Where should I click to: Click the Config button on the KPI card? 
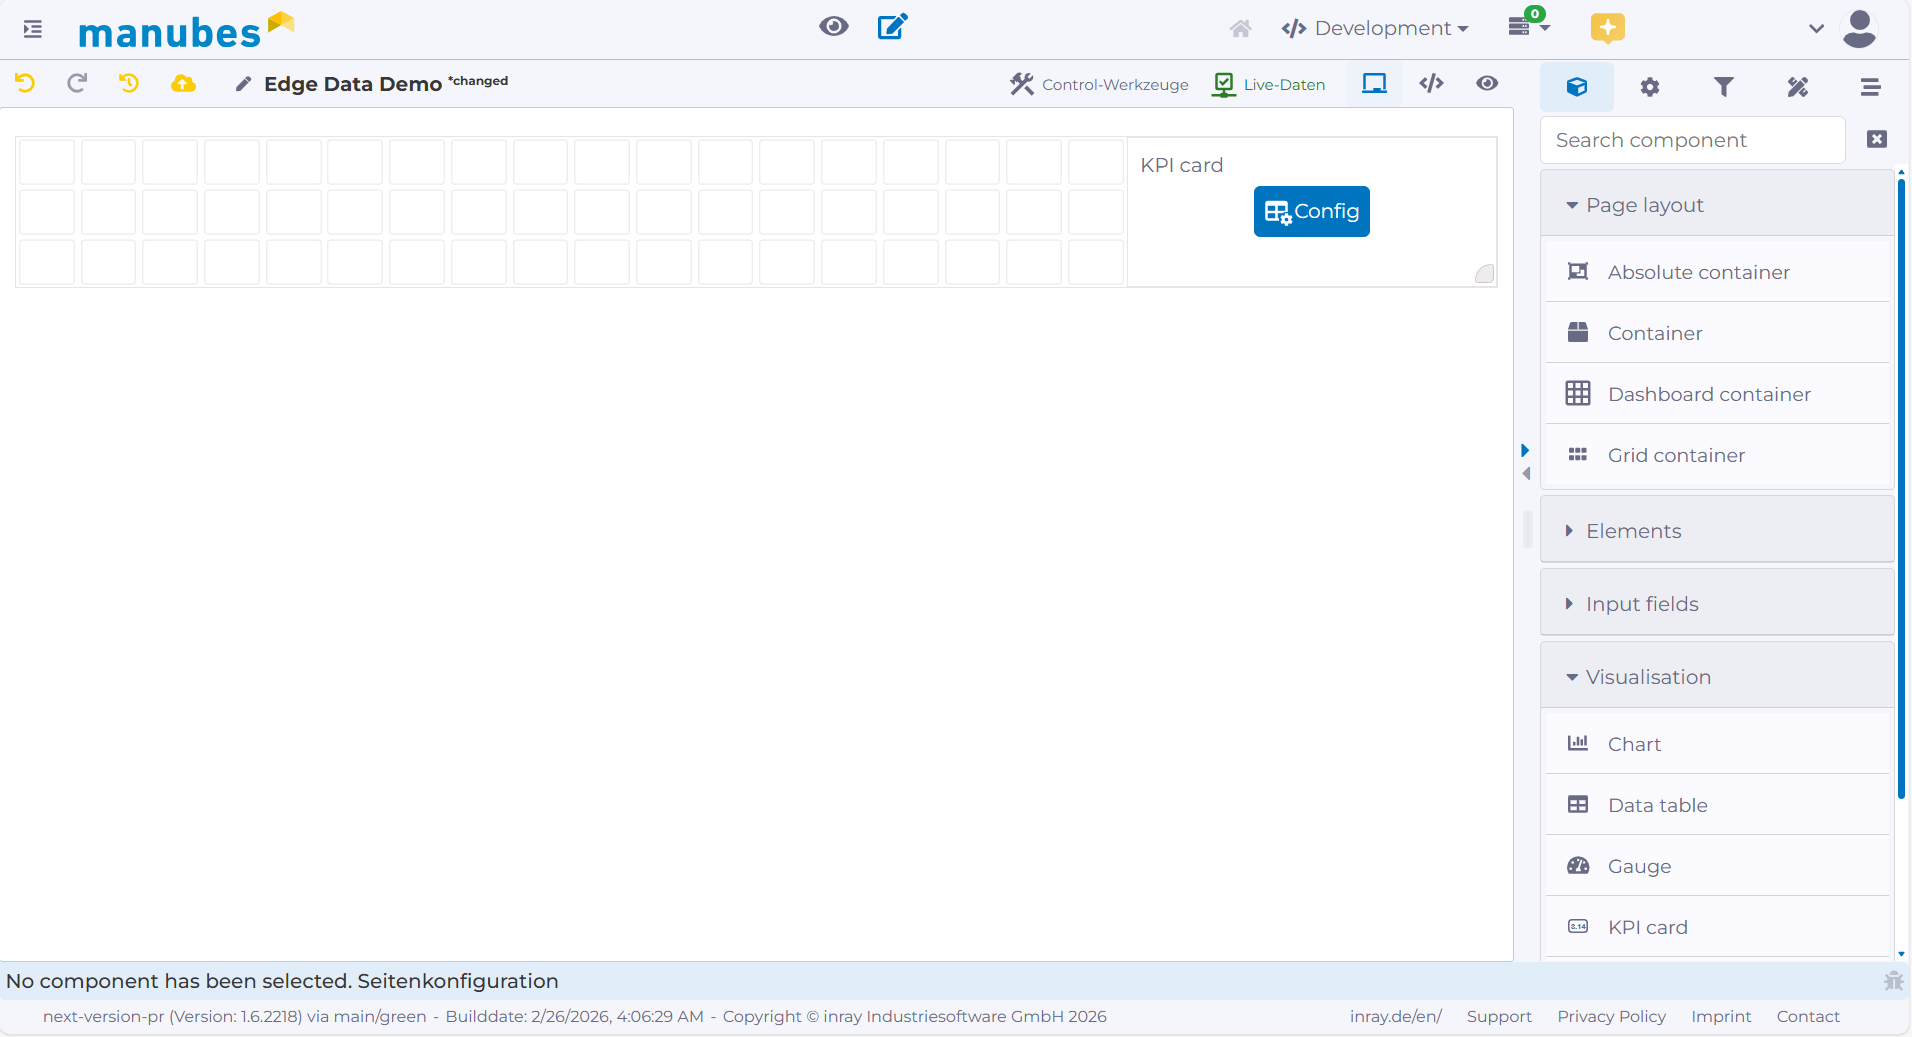[1311, 211]
